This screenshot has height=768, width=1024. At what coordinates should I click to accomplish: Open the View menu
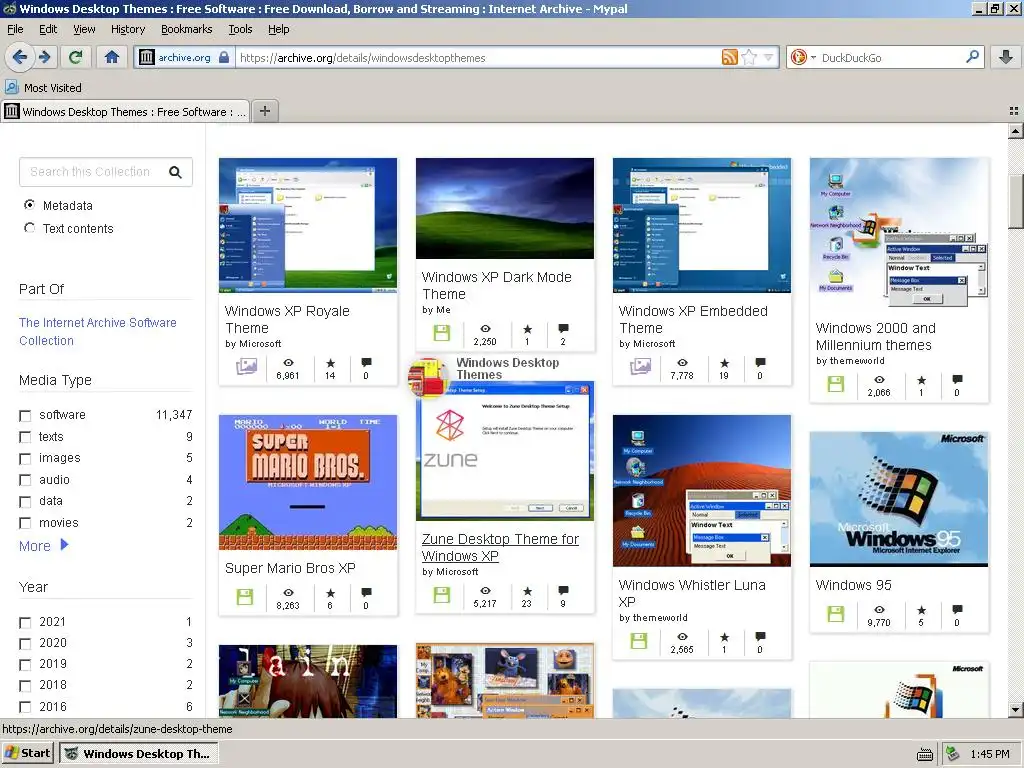pos(84,29)
